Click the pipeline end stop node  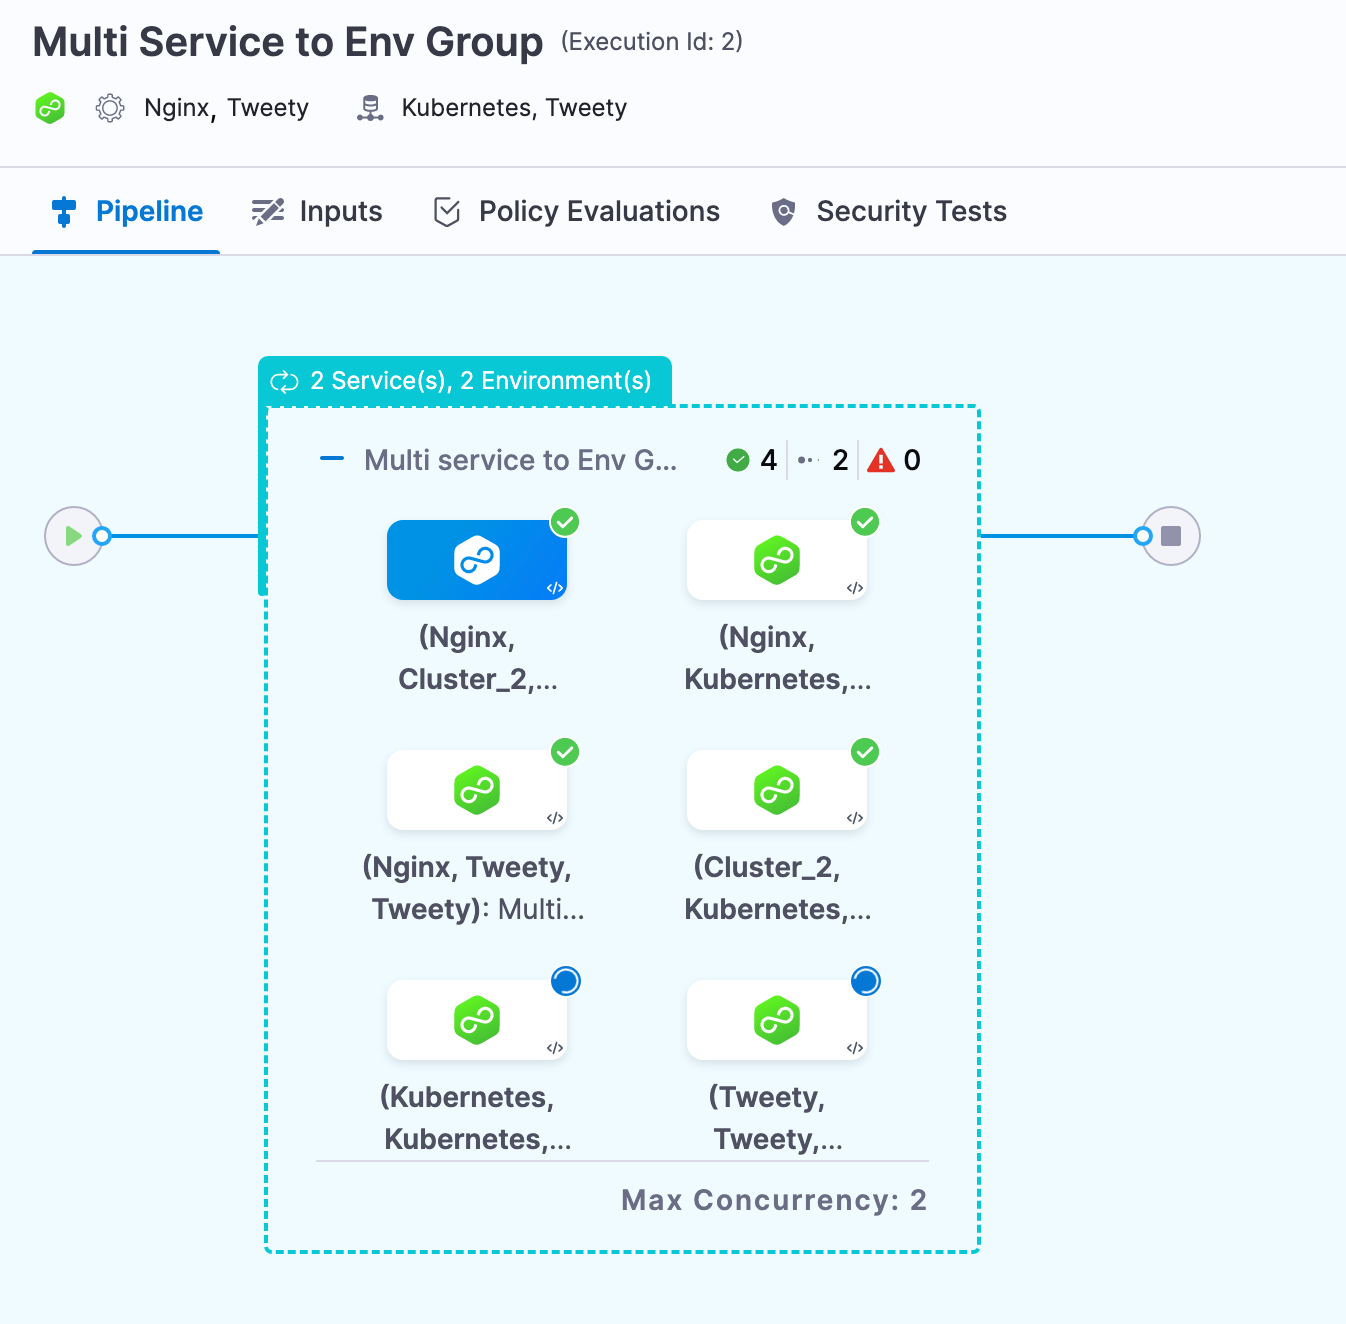tap(1171, 536)
